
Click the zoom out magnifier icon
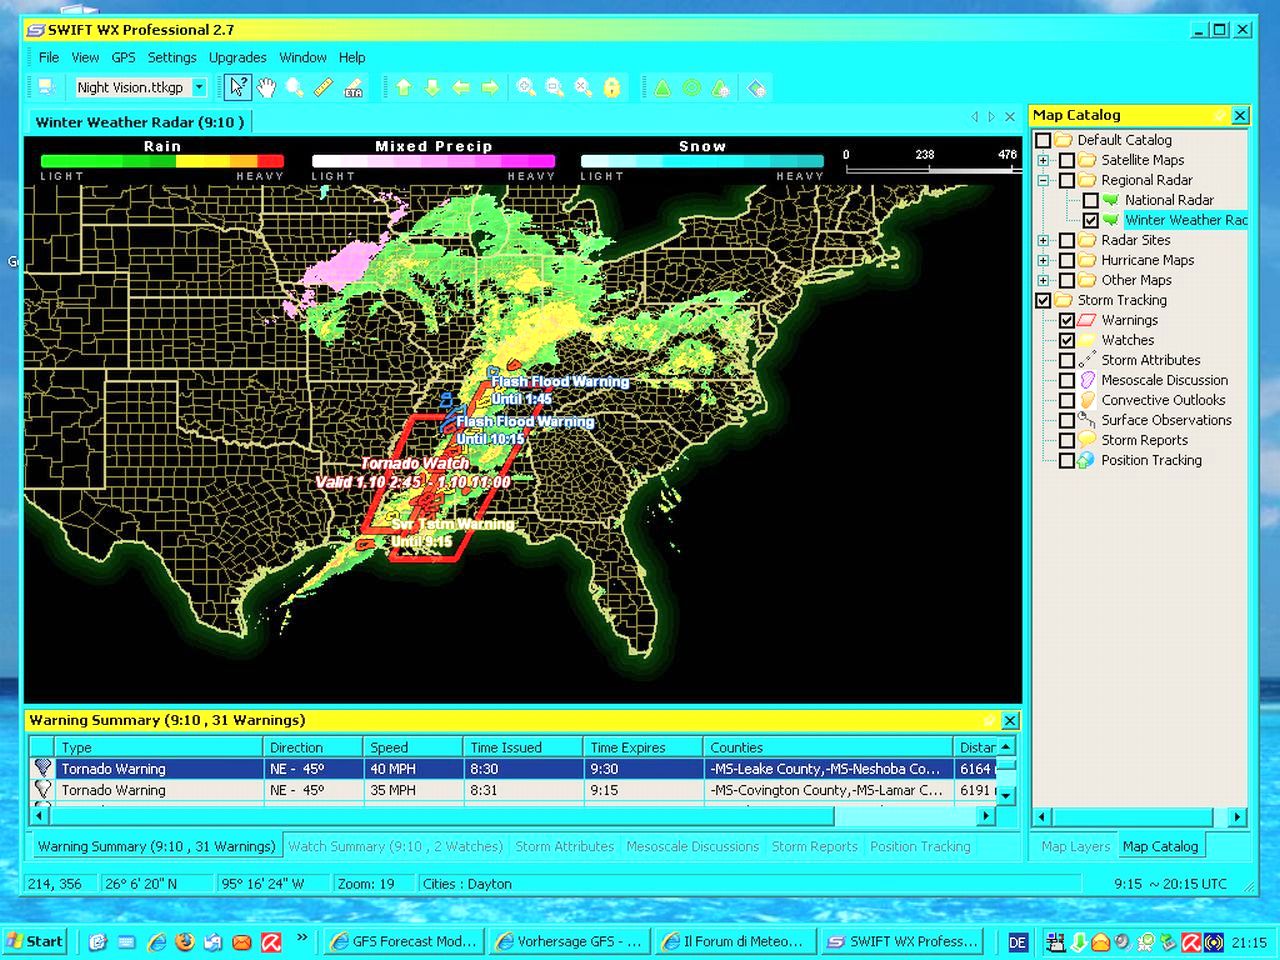554,87
